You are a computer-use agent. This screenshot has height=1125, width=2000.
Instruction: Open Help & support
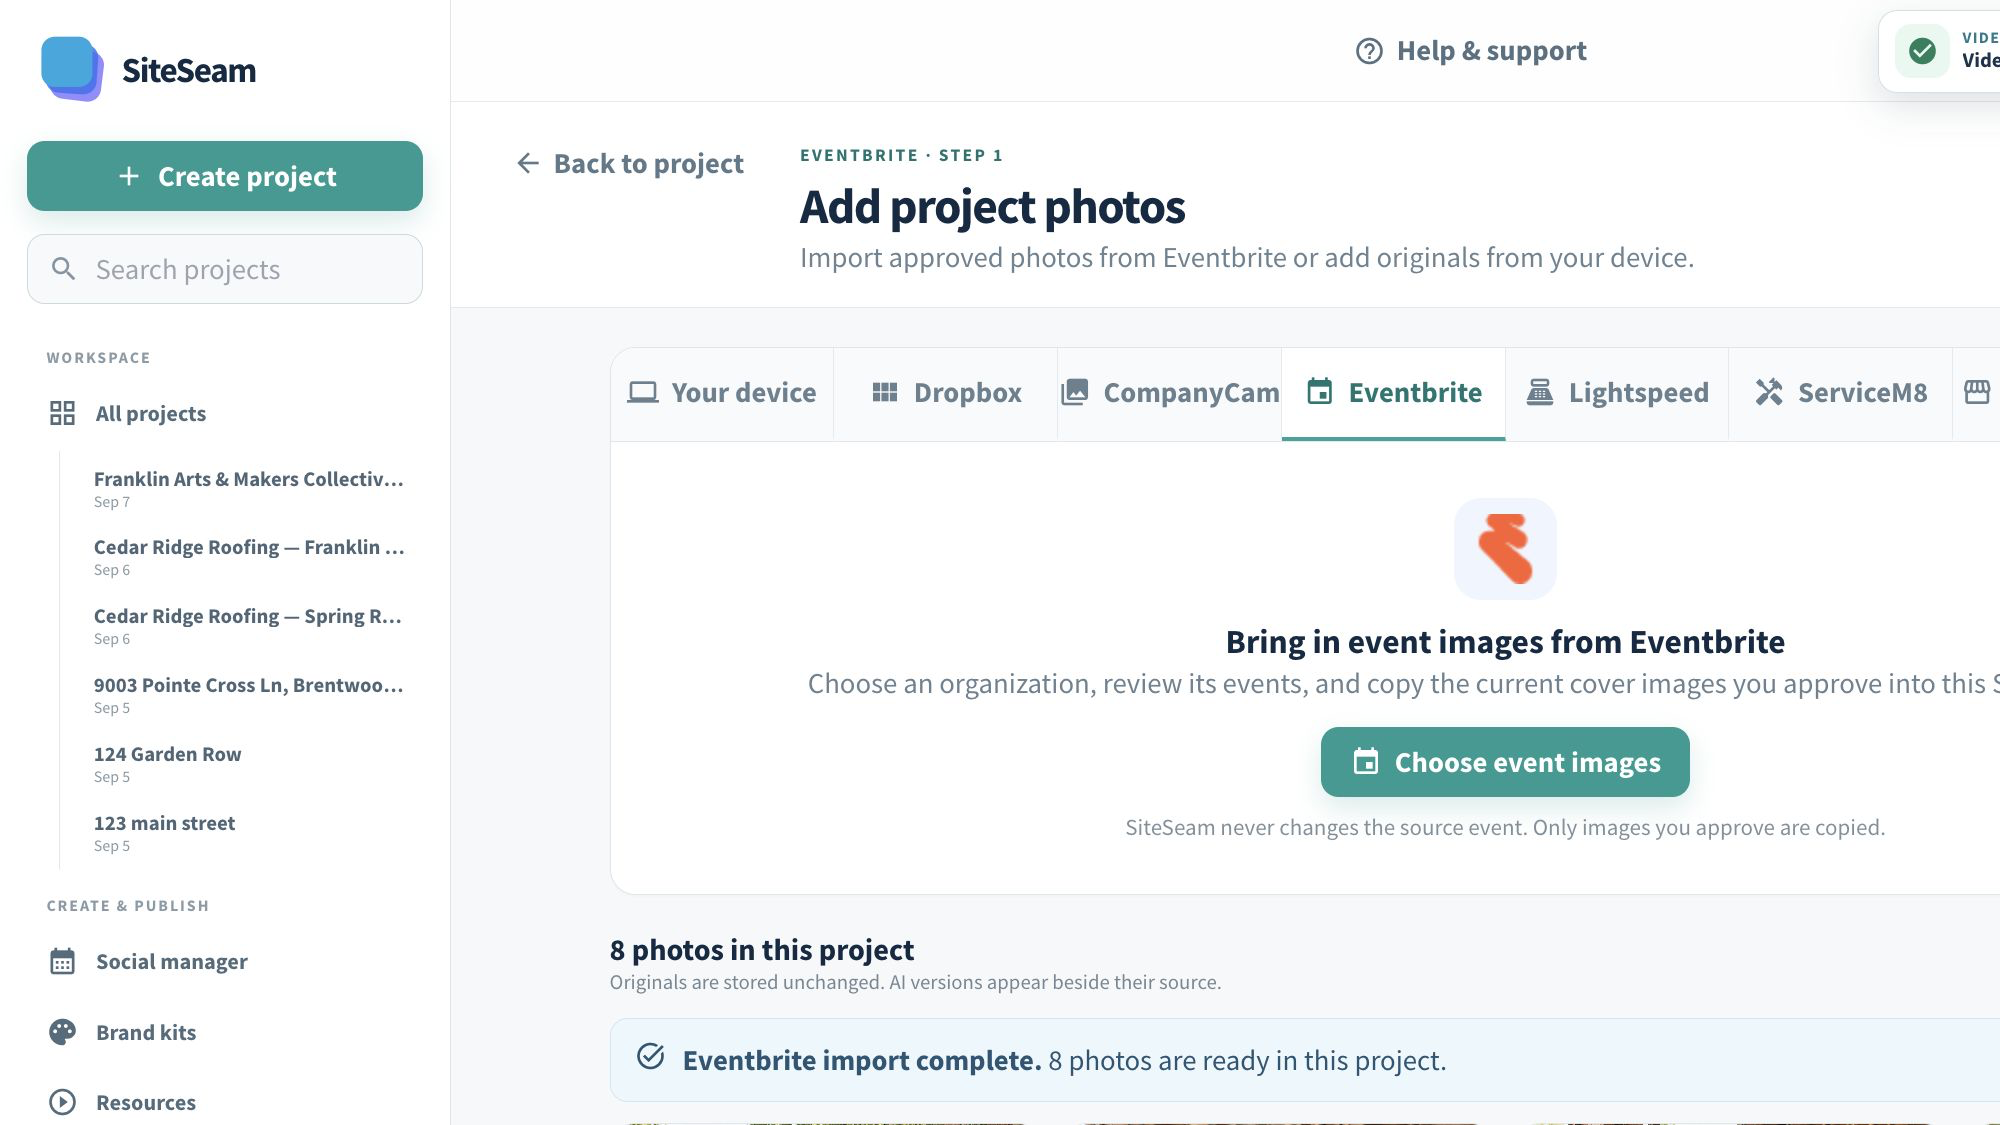point(1471,51)
